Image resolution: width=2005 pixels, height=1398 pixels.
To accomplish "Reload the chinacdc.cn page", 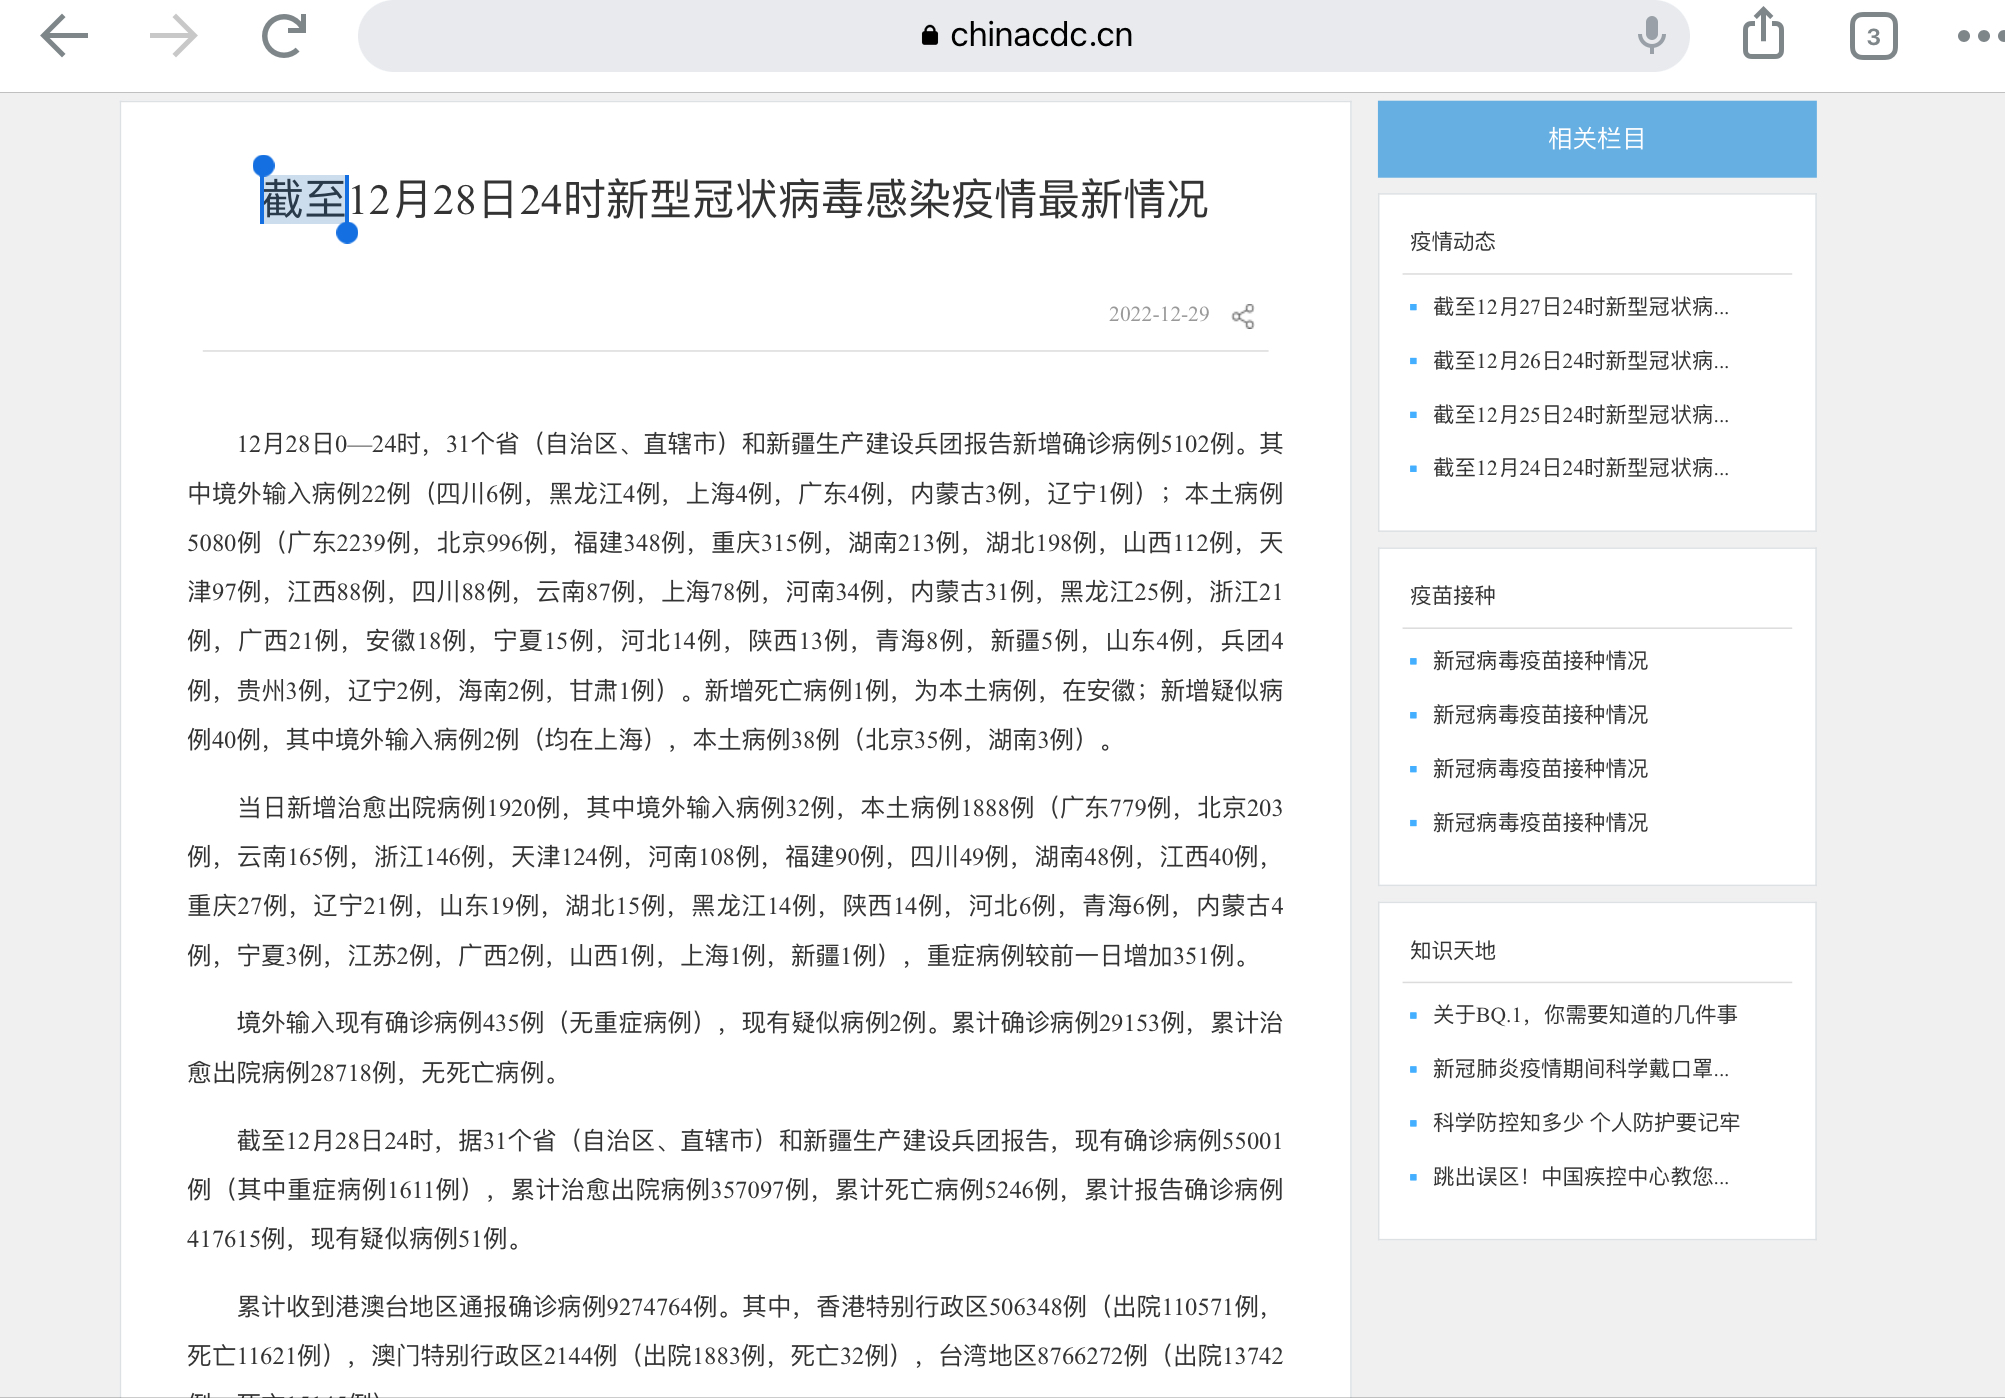I will pyautogui.click(x=284, y=37).
